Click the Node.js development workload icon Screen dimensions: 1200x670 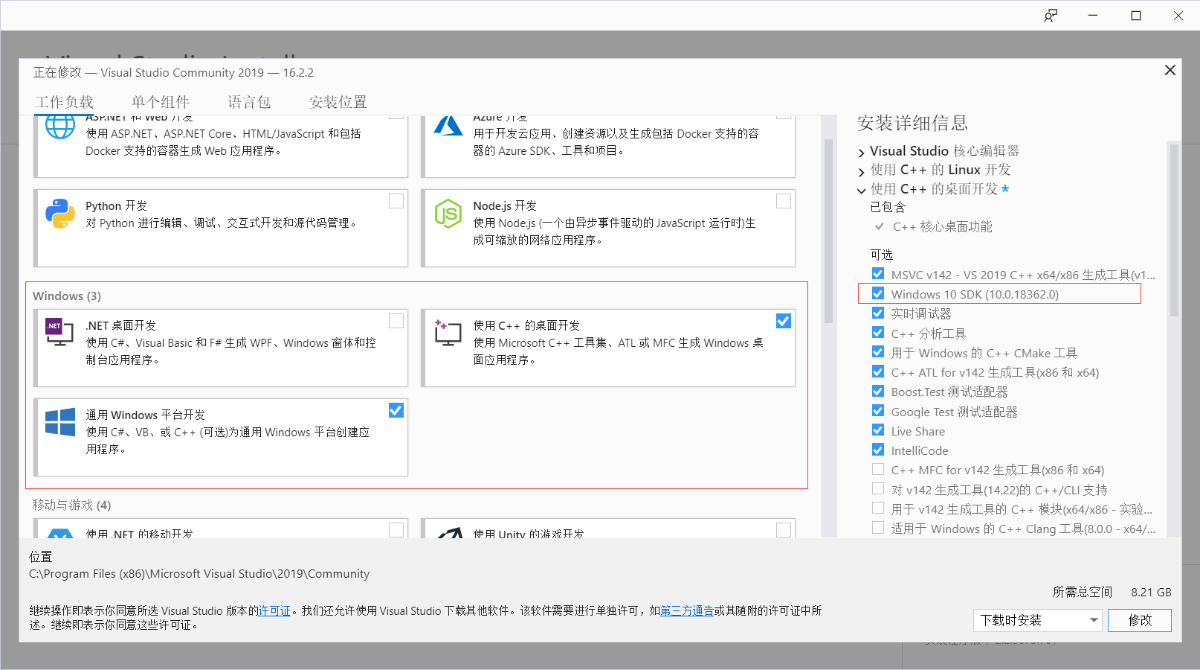pyautogui.click(x=447, y=214)
